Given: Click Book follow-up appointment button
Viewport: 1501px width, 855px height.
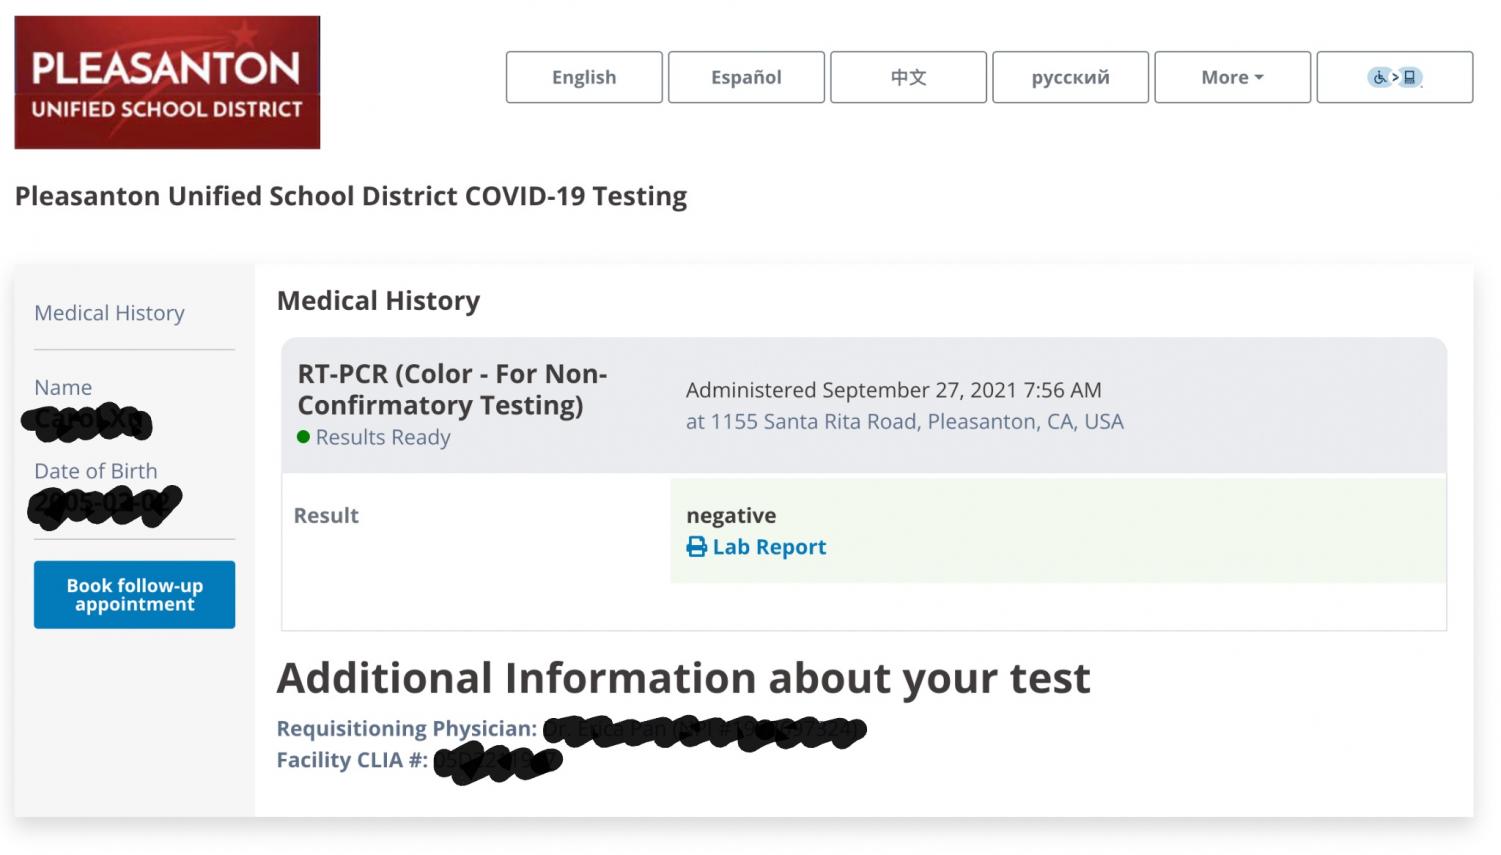Looking at the screenshot, I should [134, 595].
